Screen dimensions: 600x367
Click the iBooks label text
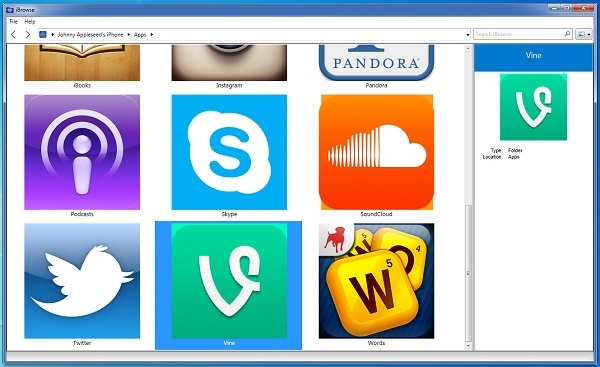pos(82,85)
